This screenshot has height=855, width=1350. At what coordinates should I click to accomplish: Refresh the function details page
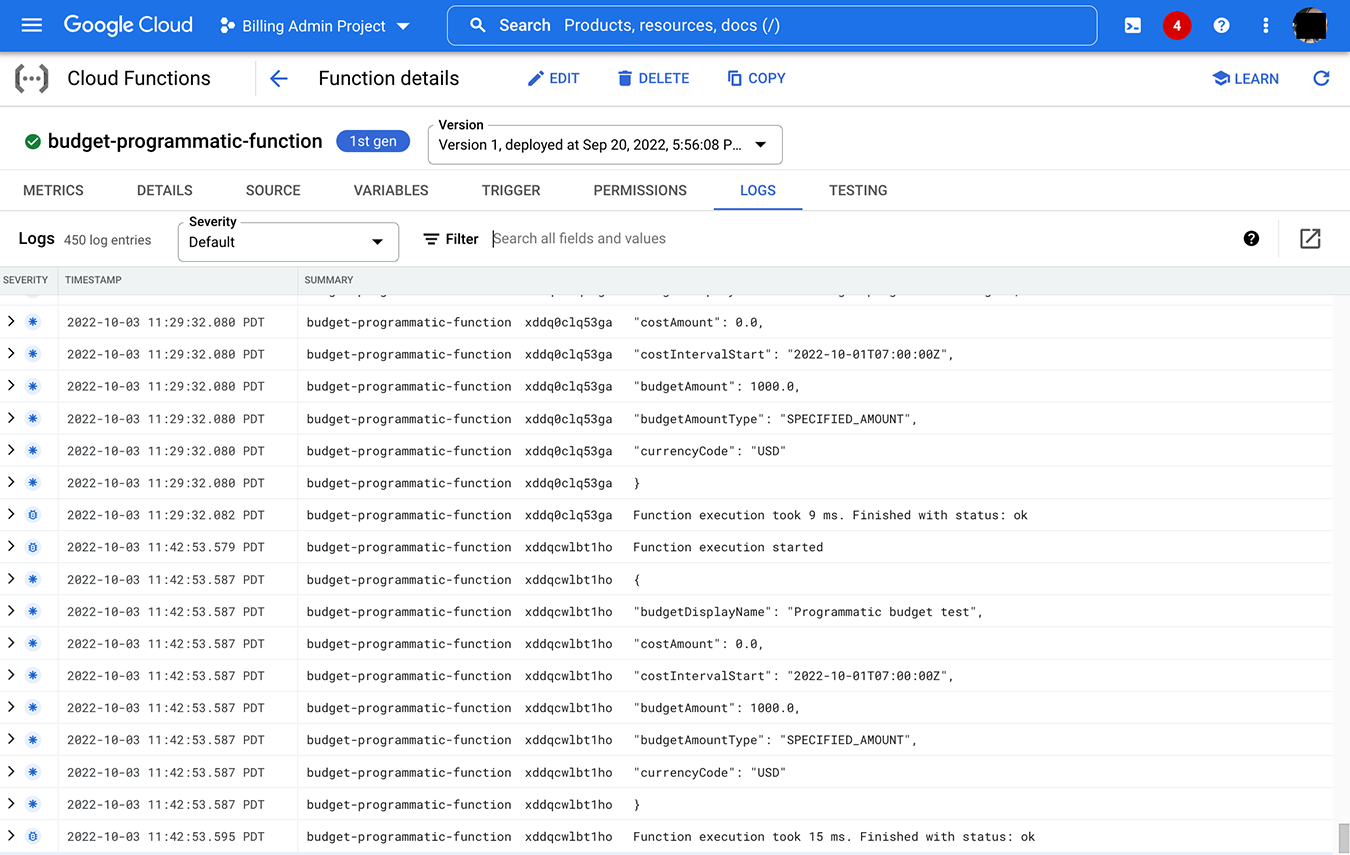point(1322,78)
